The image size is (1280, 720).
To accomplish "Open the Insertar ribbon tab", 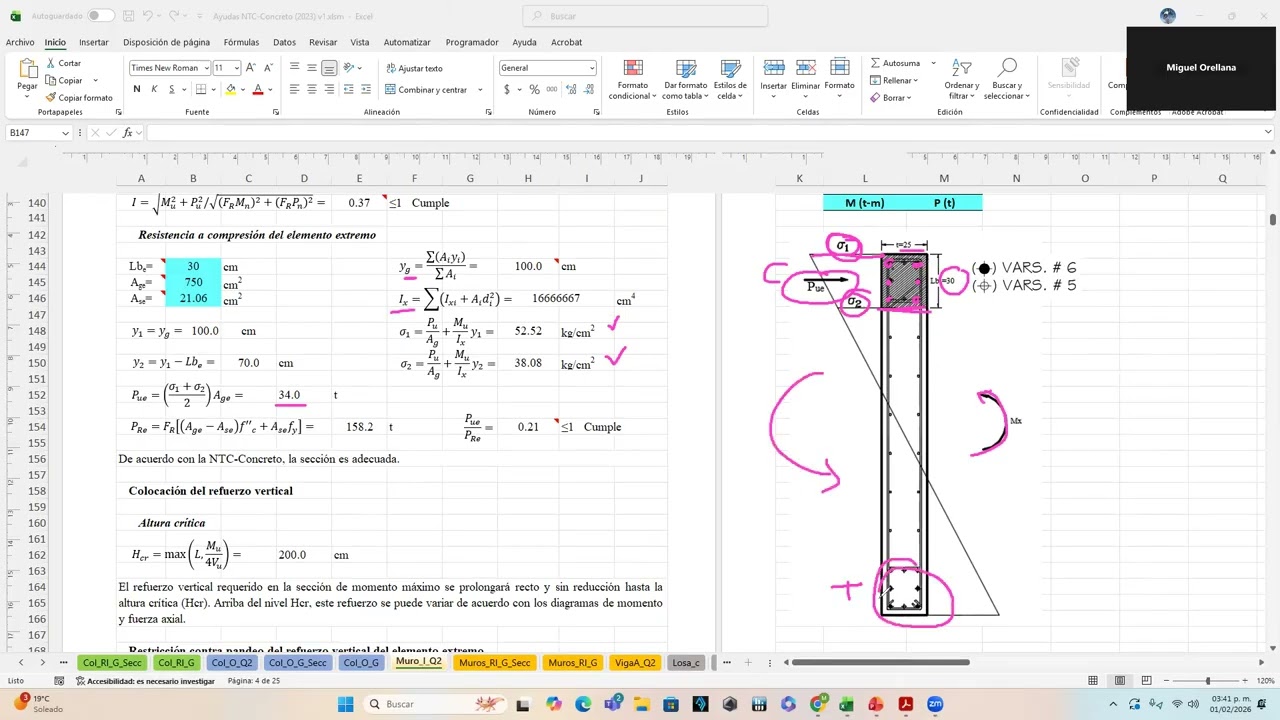I will pyautogui.click(x=94, y=42).
